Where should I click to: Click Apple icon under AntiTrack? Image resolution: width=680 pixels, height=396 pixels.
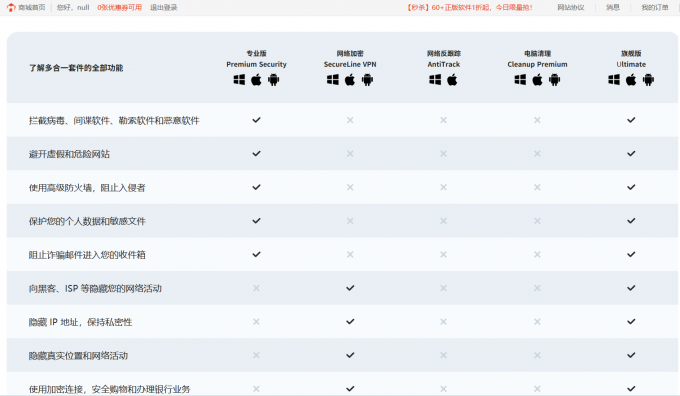452,80
